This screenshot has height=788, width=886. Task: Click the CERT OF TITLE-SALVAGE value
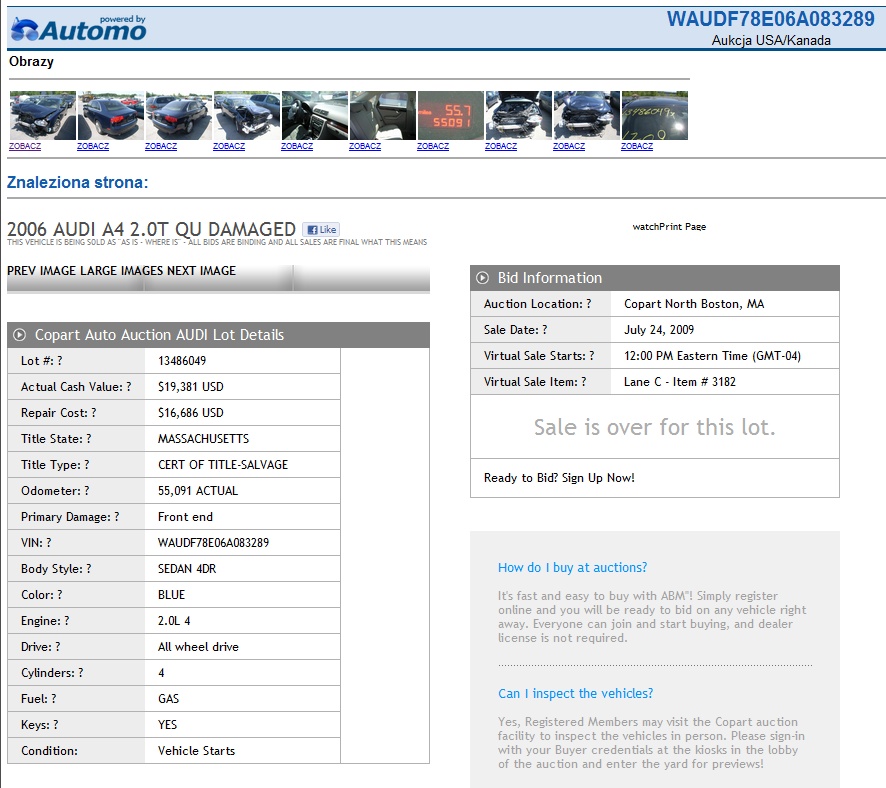(223, 465)
